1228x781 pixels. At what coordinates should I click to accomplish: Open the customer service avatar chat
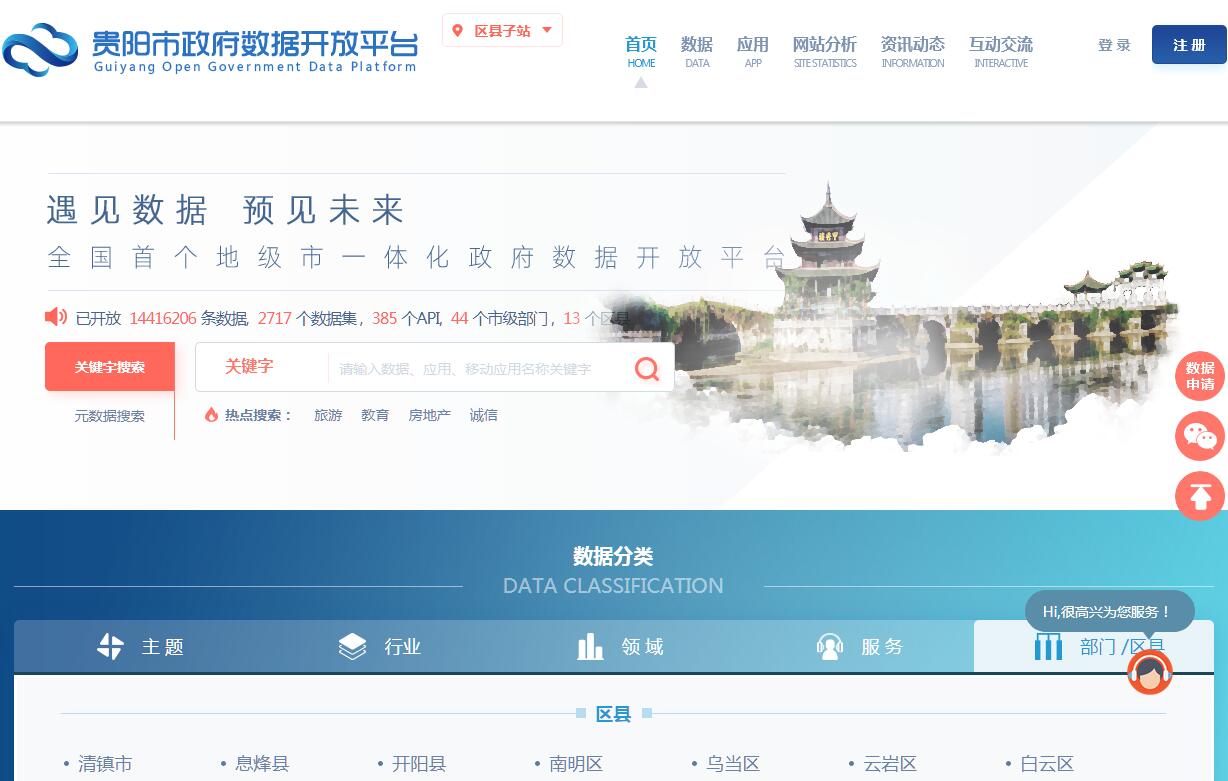(1149, 673)
